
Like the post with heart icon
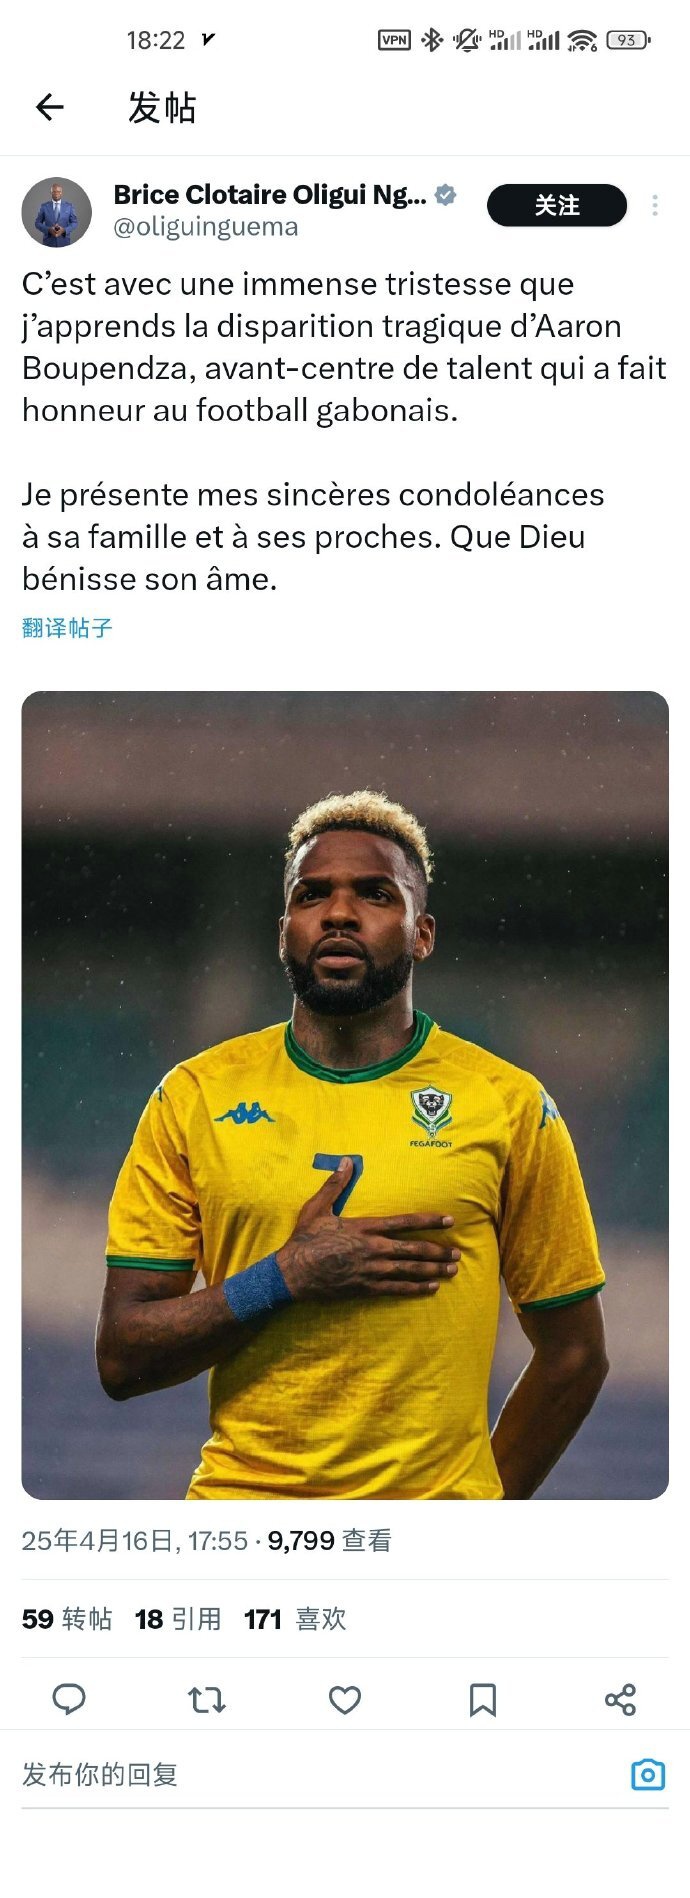(x=345, y=1699)
